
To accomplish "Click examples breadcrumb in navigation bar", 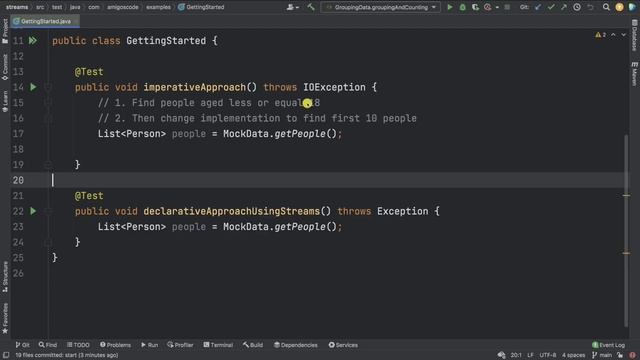I will (158, 7).
